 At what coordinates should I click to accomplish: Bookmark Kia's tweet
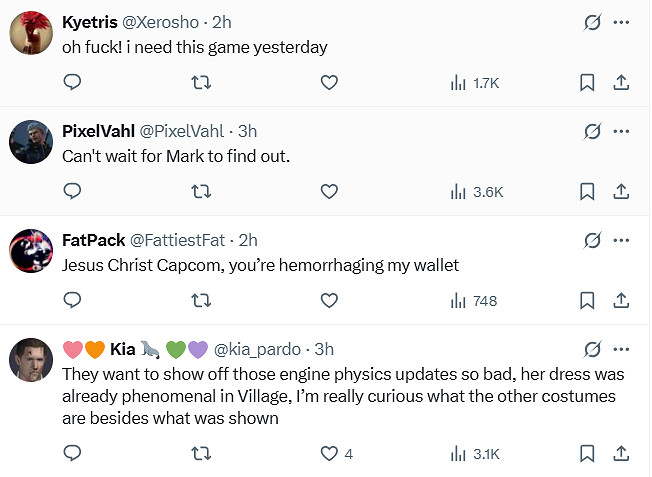pos(587,454)
